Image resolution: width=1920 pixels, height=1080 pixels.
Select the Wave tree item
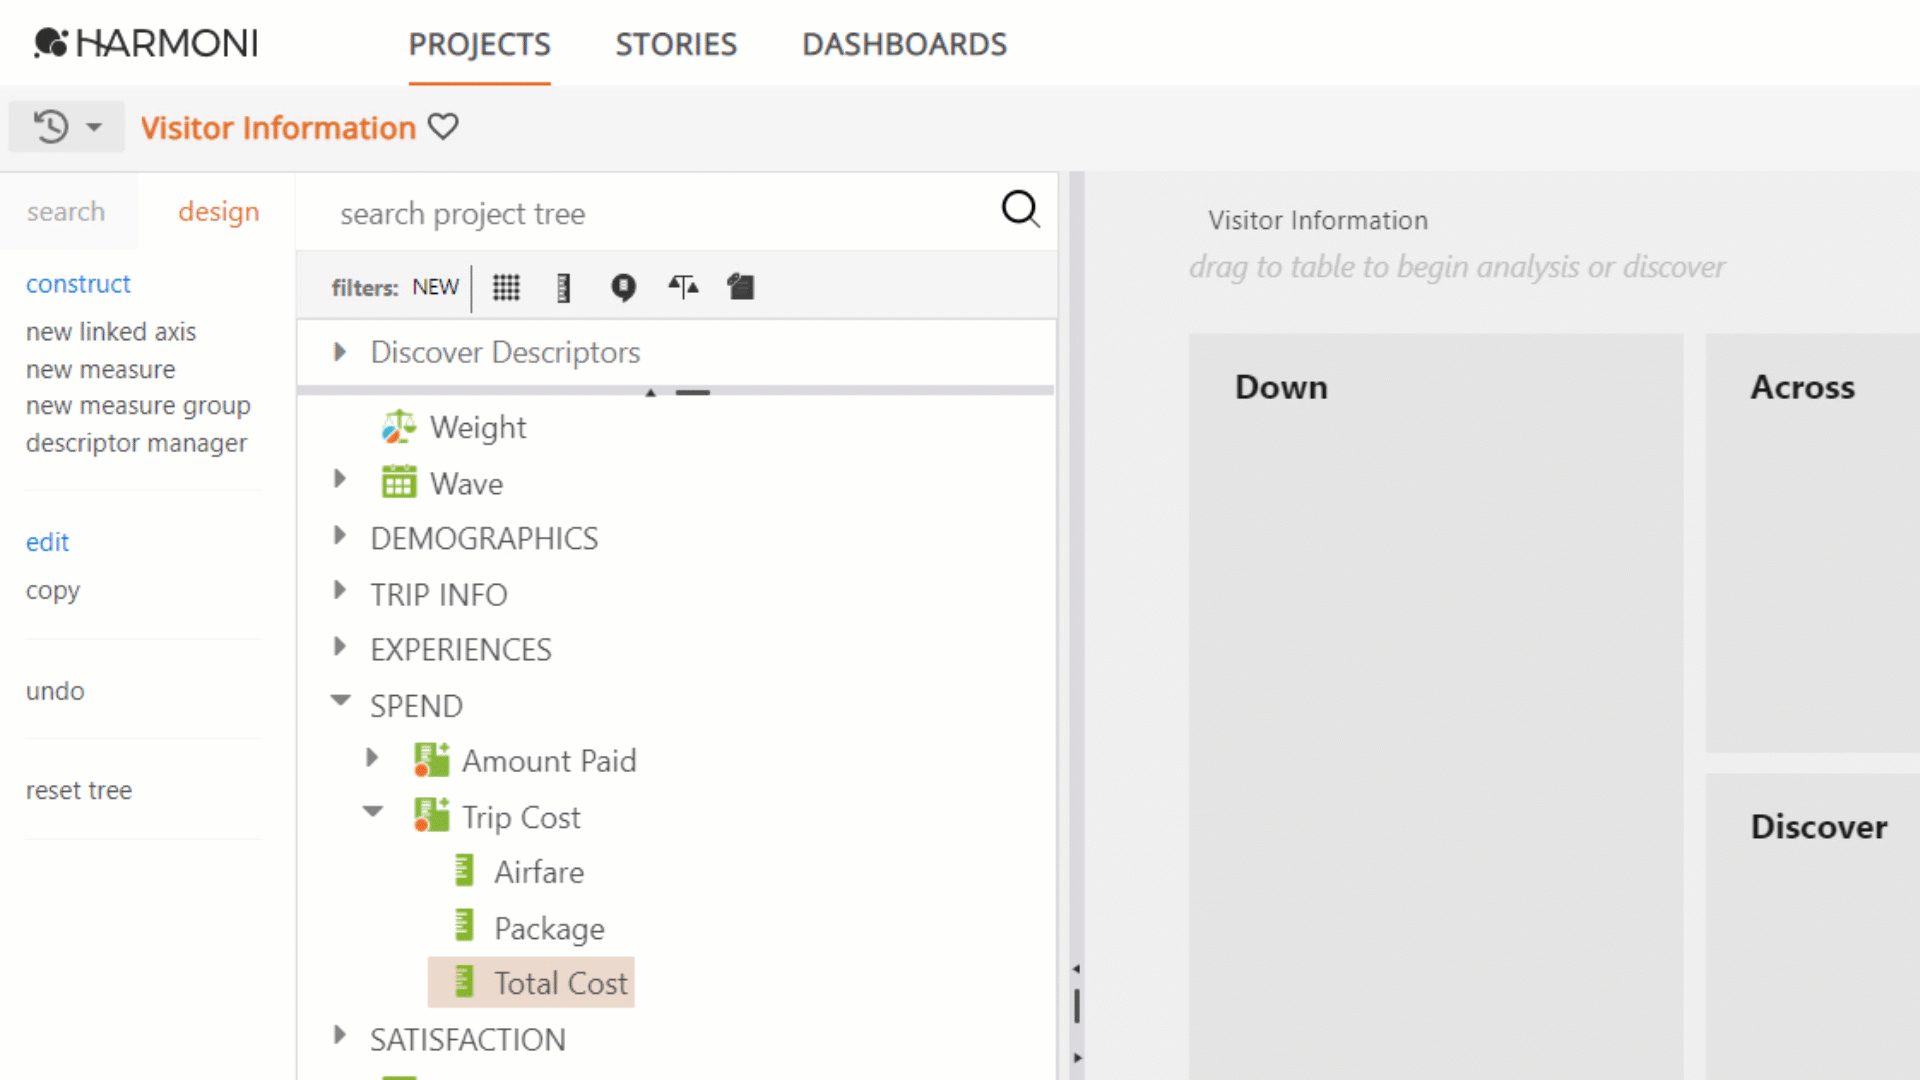coord(466,484)
